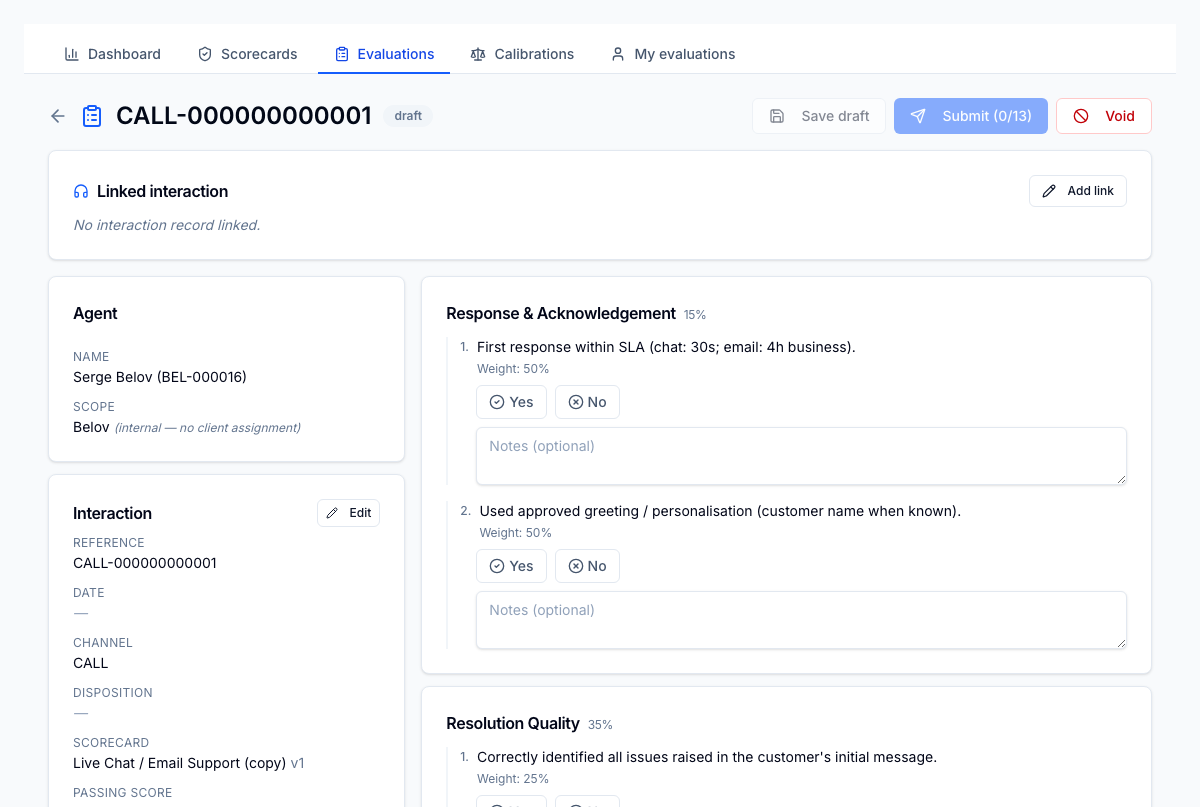This screenshot has width=1200, height=807.
Task: Focus the Notes field under SLA question
Action: [801, 456]
